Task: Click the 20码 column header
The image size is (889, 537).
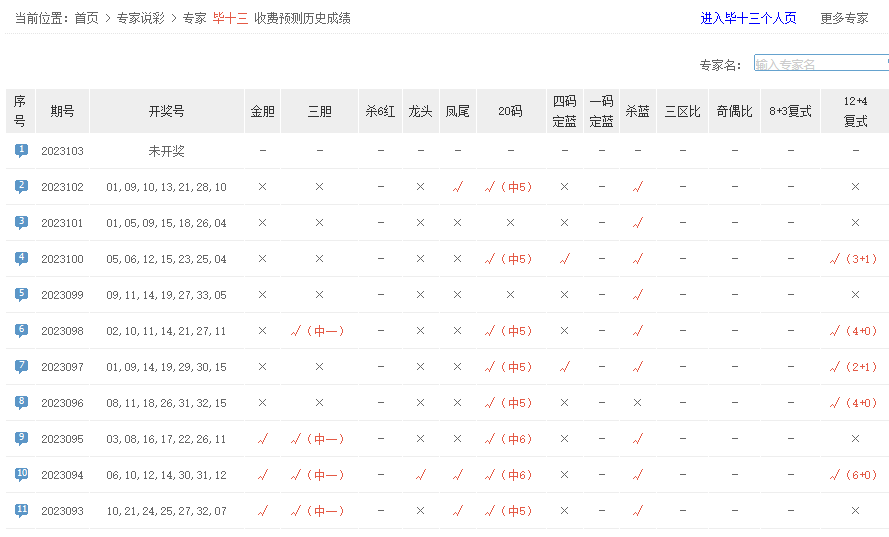Action: pyautogui.click(x=510, y=111)
